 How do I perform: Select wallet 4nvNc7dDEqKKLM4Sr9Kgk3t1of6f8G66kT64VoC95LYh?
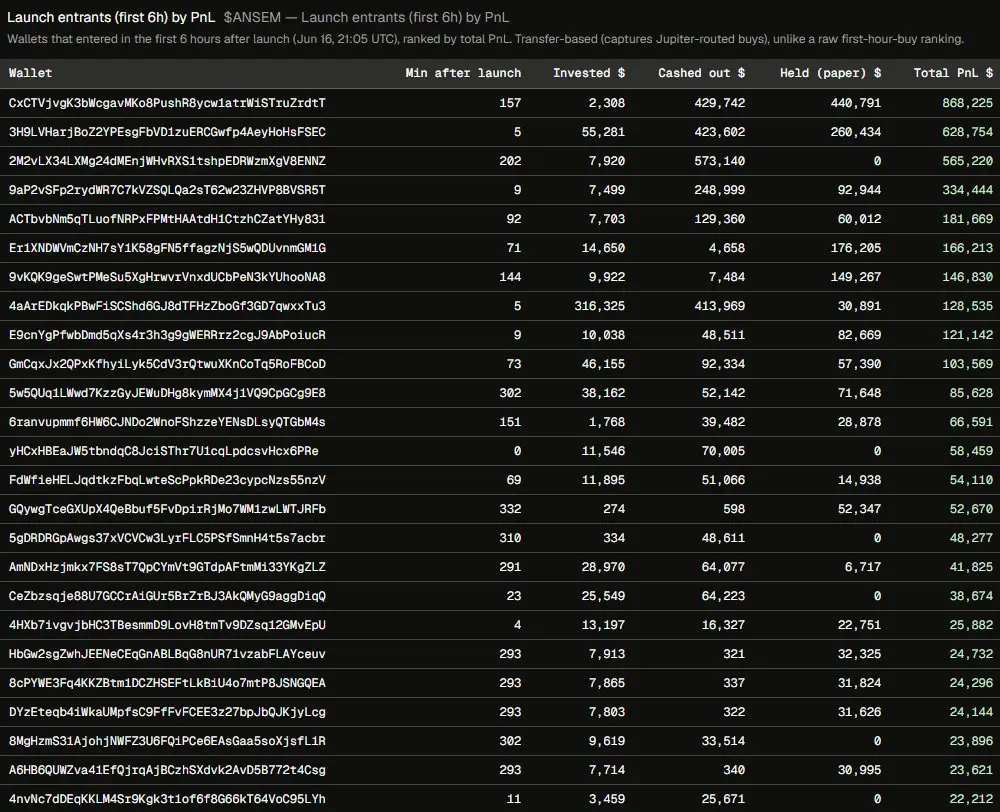(167, 799)
